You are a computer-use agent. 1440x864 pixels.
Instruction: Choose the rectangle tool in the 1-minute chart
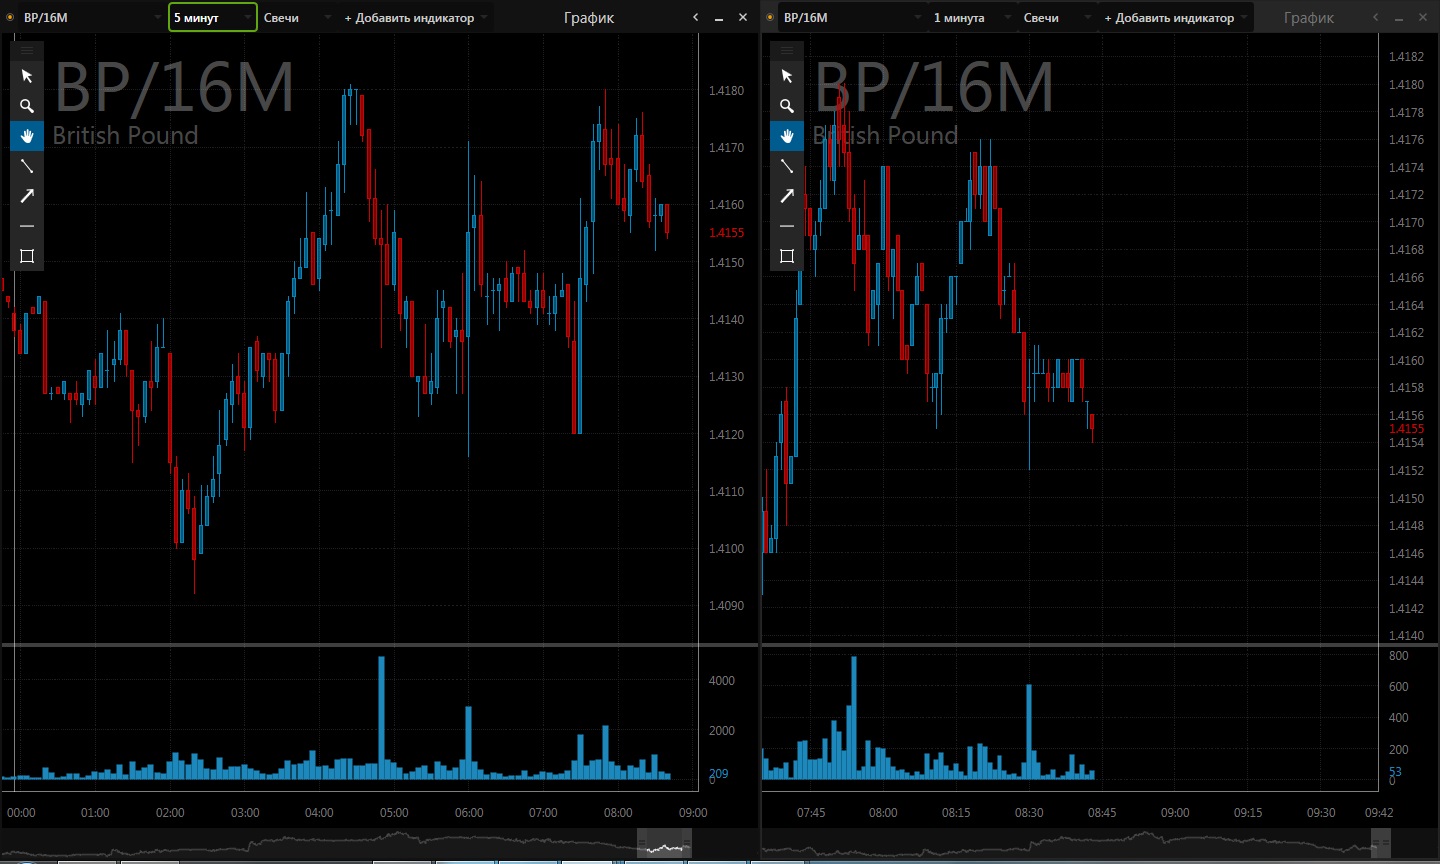coord(787,256)
